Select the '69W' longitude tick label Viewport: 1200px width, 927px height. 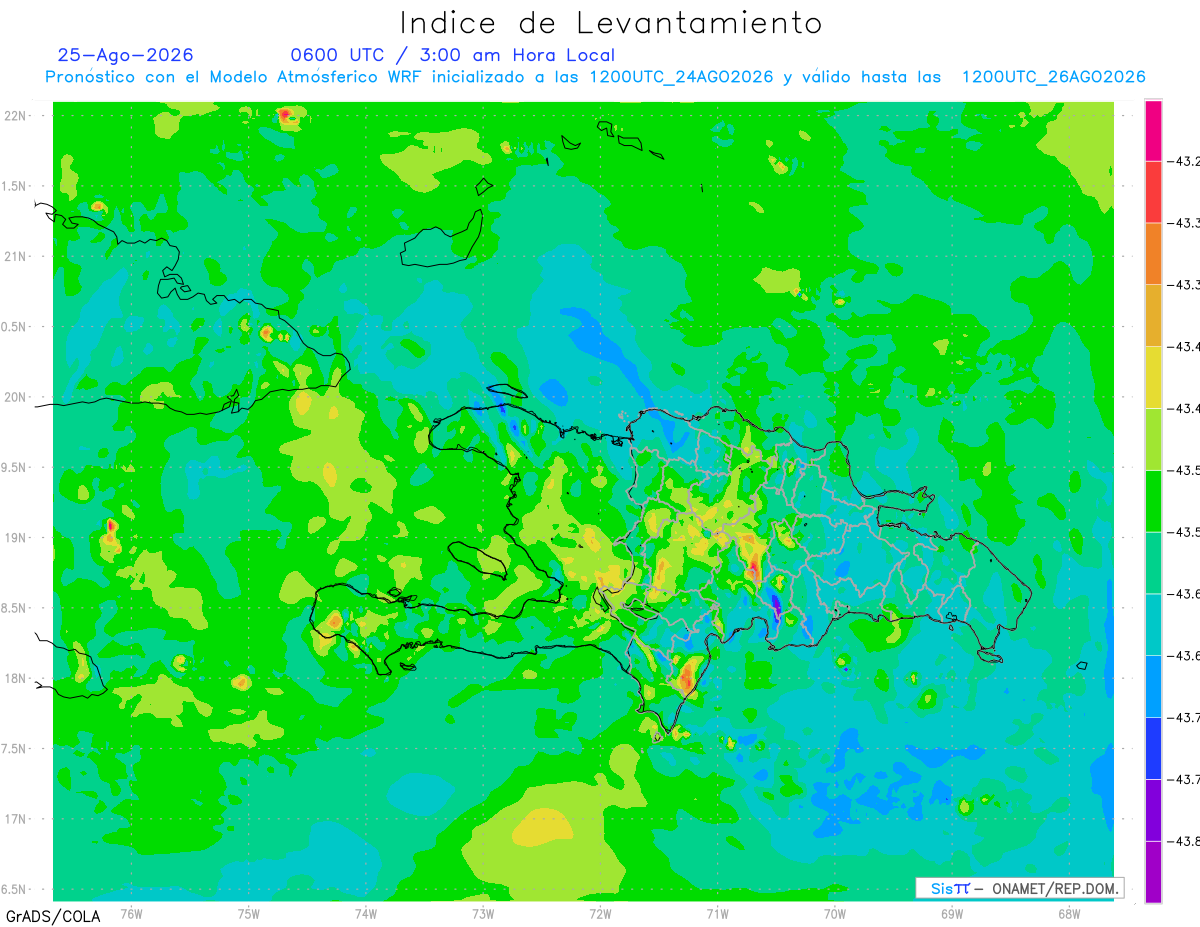point(952,913)
